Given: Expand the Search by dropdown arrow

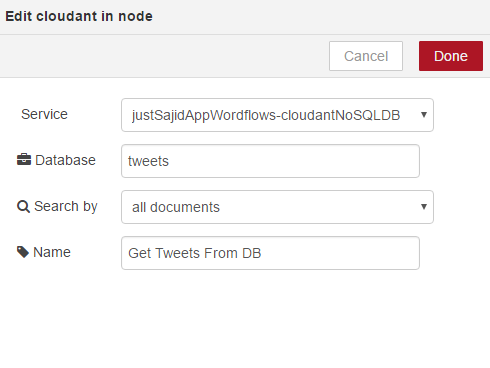Looking at the screenshot, I should (x=424, y=207).
